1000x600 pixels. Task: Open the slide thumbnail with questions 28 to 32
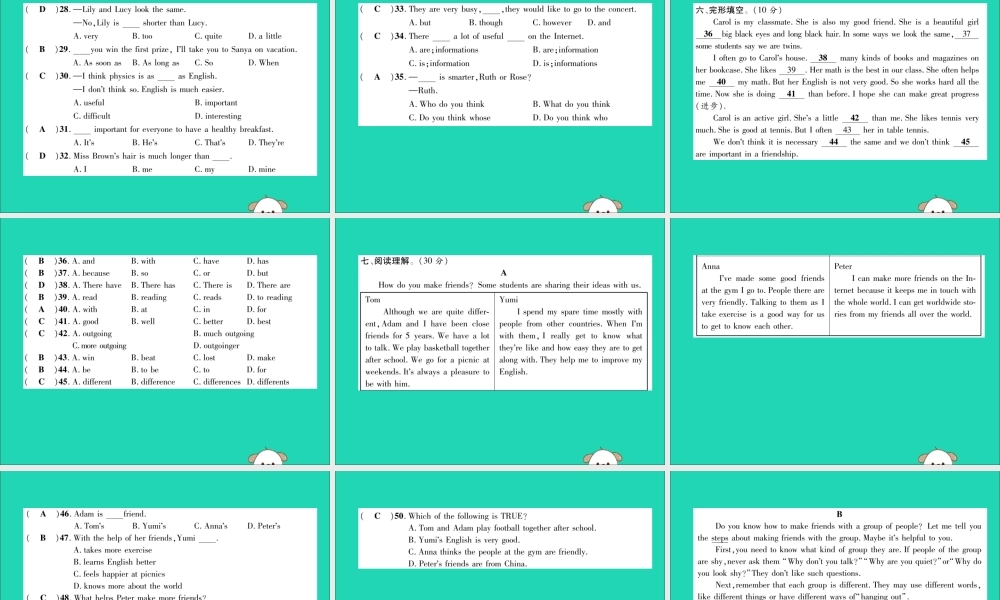(x=165, y=106)
